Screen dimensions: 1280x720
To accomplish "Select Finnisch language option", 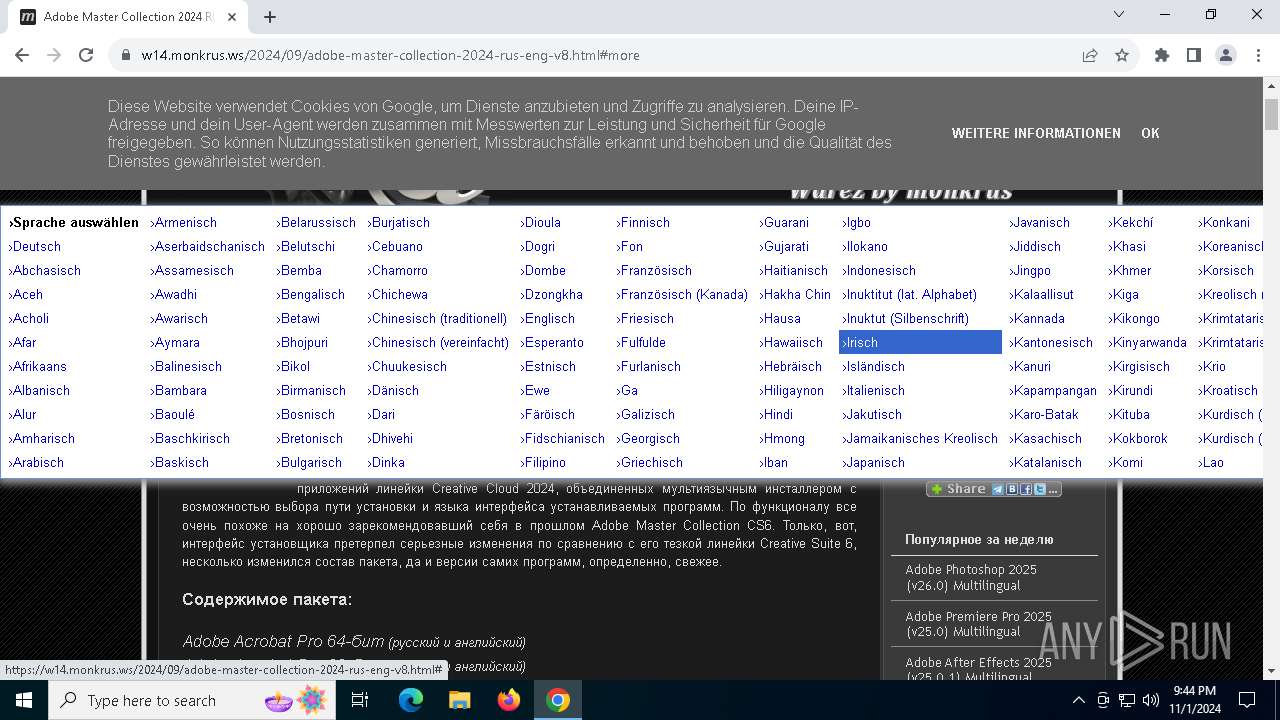I will click(x=643, y=222).
